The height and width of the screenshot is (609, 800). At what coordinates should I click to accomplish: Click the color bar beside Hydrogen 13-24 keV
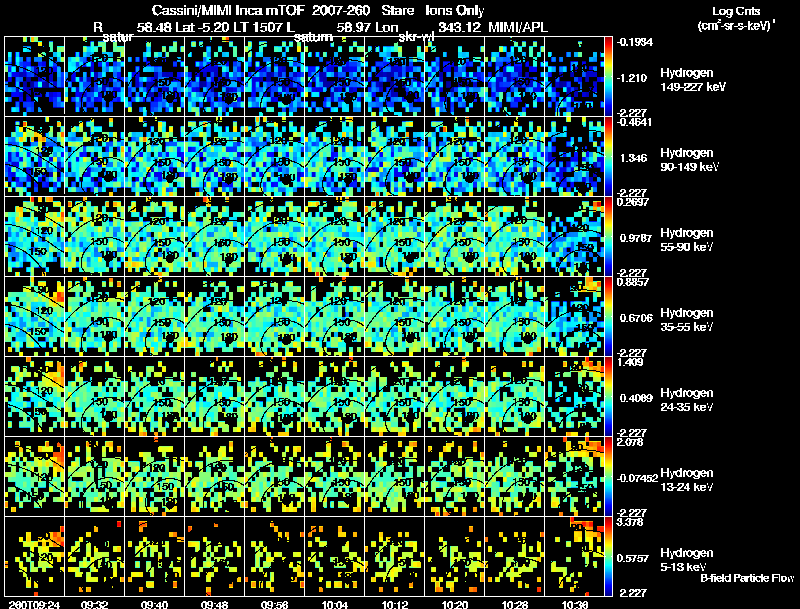tap(608, 477)
